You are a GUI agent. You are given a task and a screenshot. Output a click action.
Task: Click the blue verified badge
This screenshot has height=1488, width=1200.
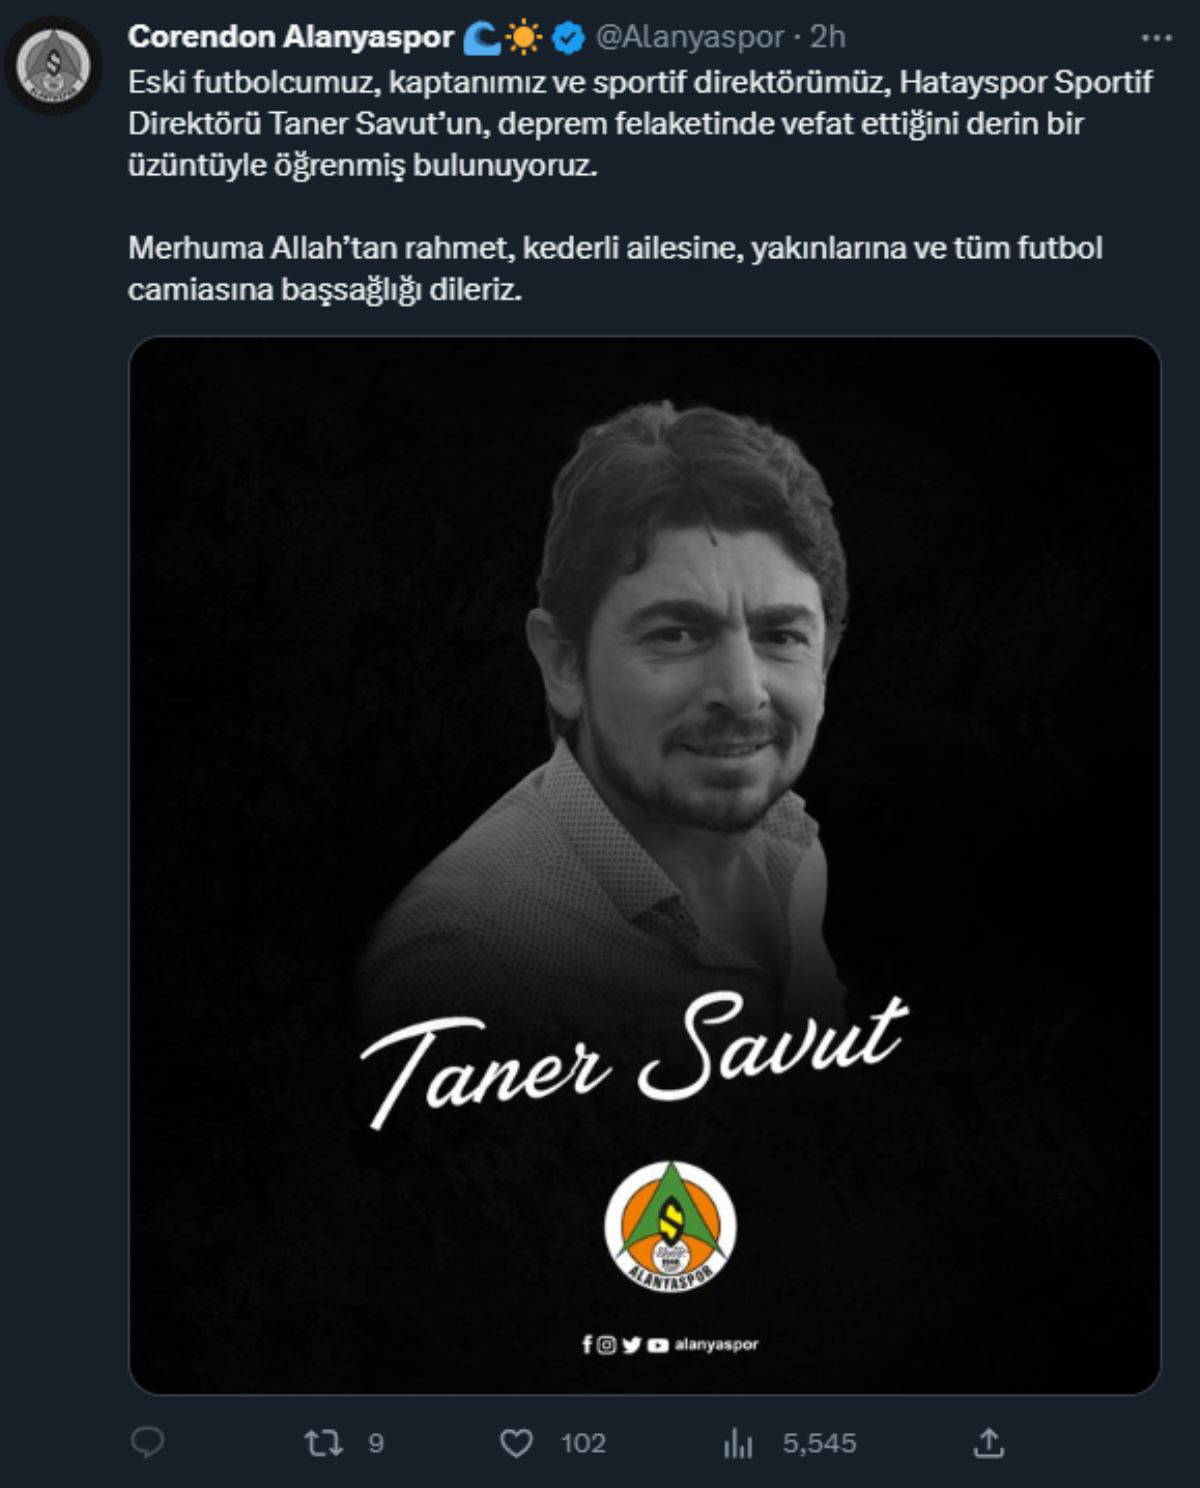click(x=569, y=38)
